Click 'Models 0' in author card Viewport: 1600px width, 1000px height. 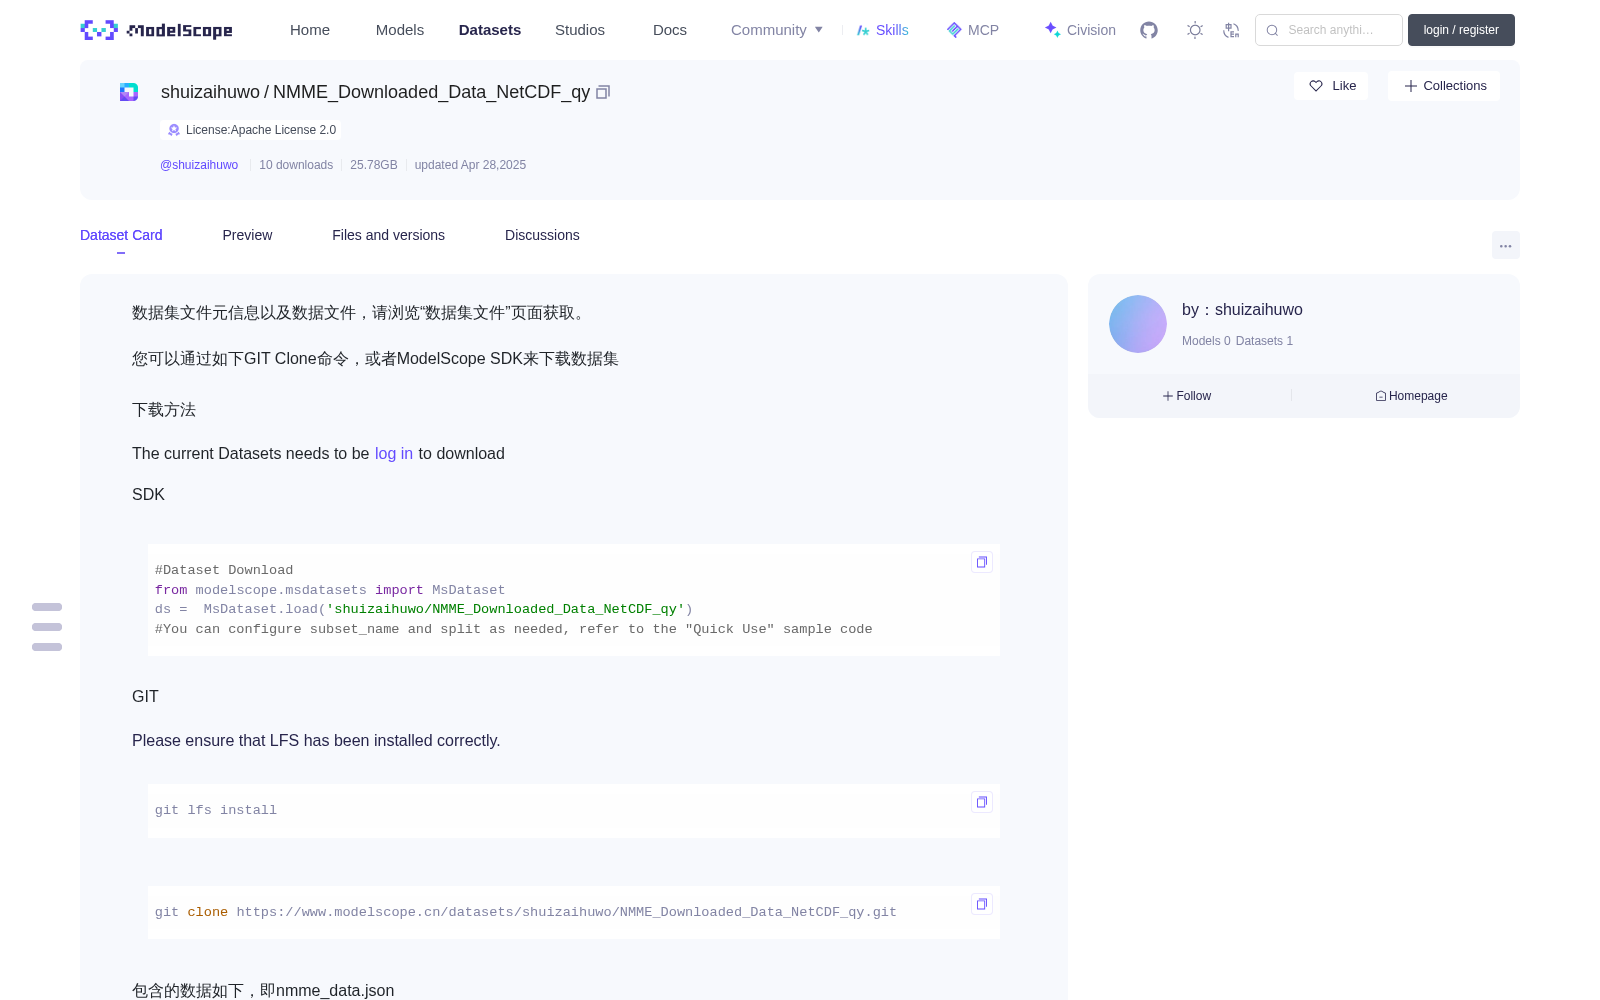click(1206, 341)
